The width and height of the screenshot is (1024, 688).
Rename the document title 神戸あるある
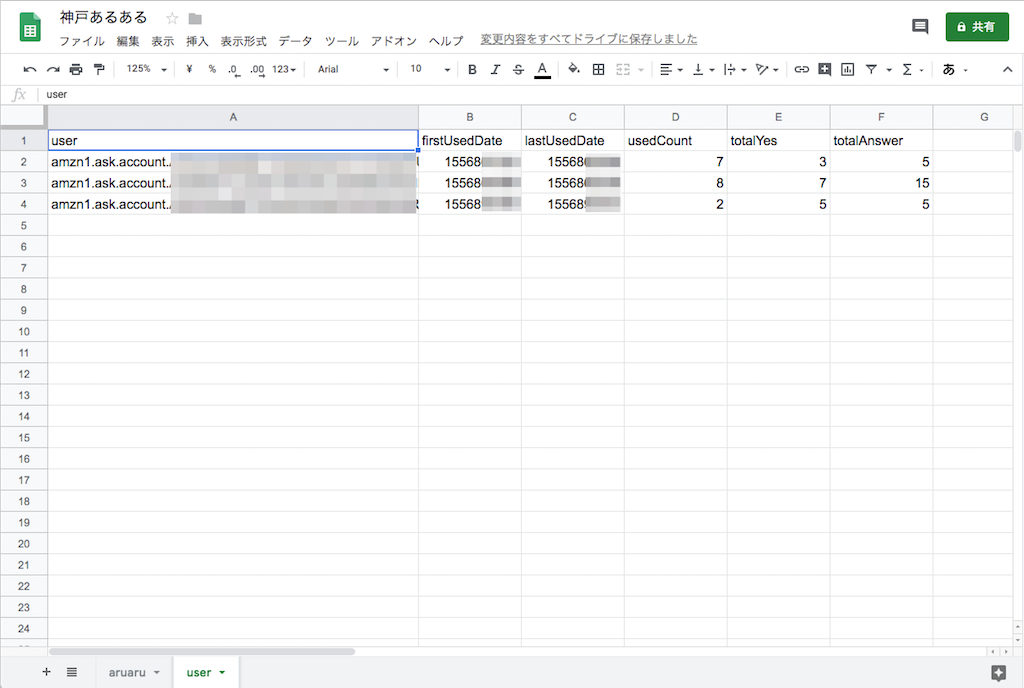(104, 18)
